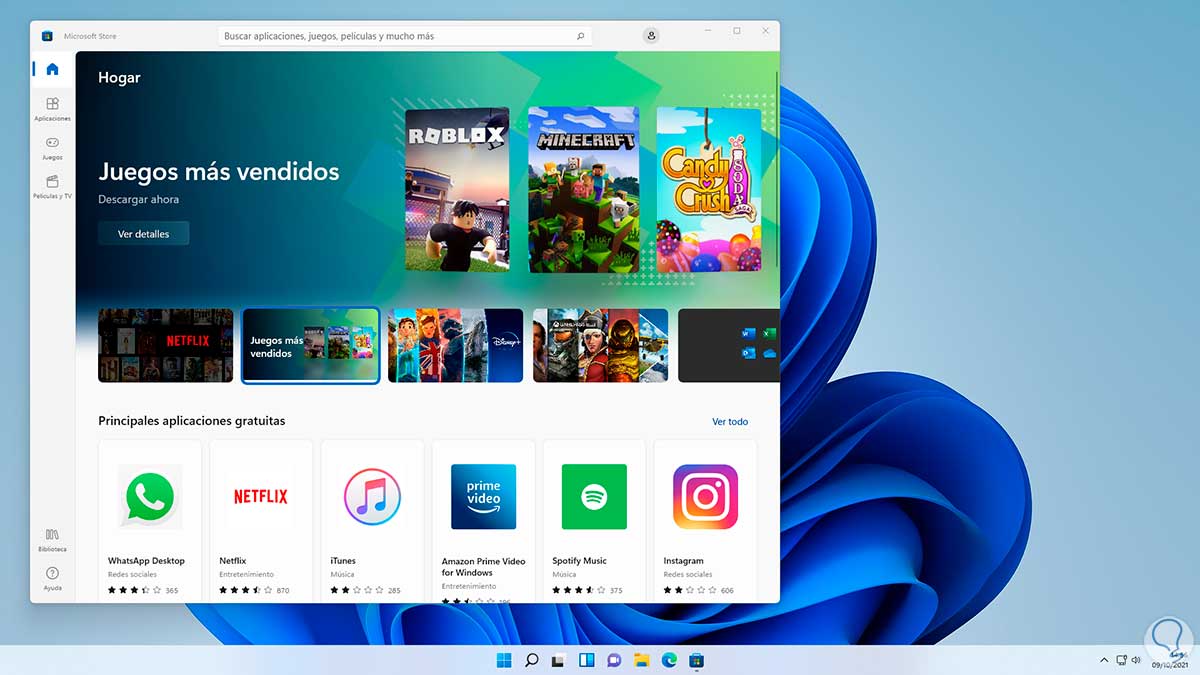
Task: Click Microsoft Store icon in the taskbar
Action: pos(697,660)
